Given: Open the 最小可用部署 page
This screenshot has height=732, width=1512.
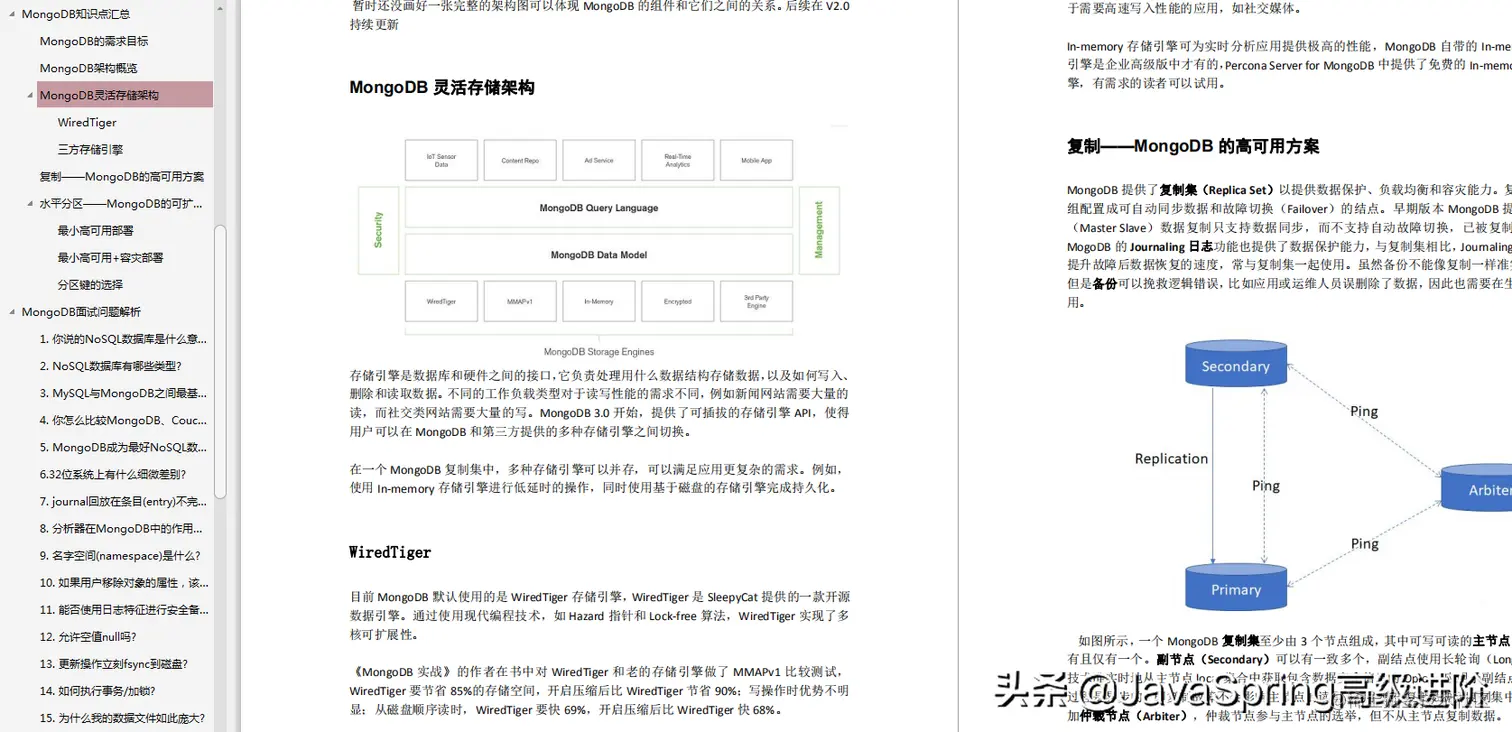Looking at the screenshot, I should pos(98,230).
